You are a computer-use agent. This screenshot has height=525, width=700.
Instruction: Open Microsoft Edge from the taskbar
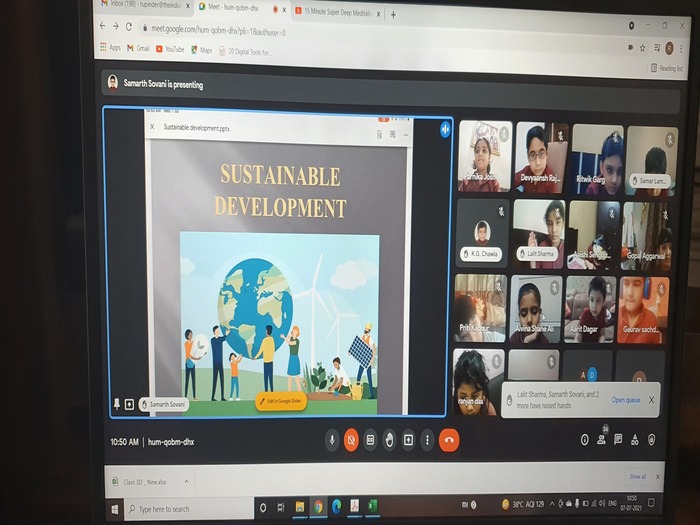(x=336, y=506)
